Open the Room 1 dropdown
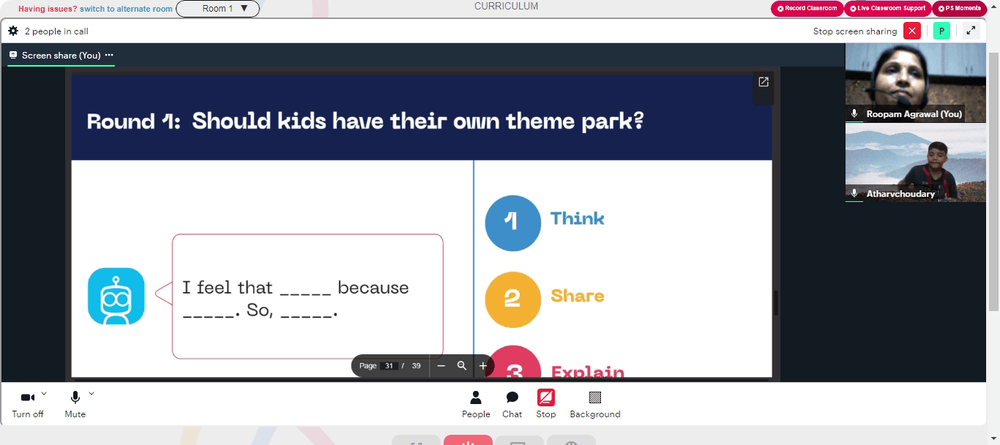 (217, 9)
